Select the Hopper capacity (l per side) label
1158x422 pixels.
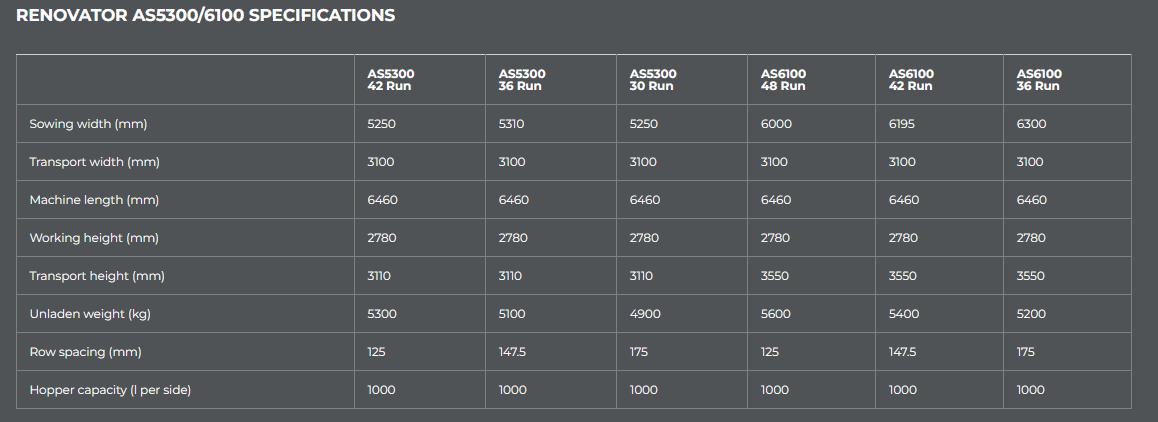click(x=110, y=390)
